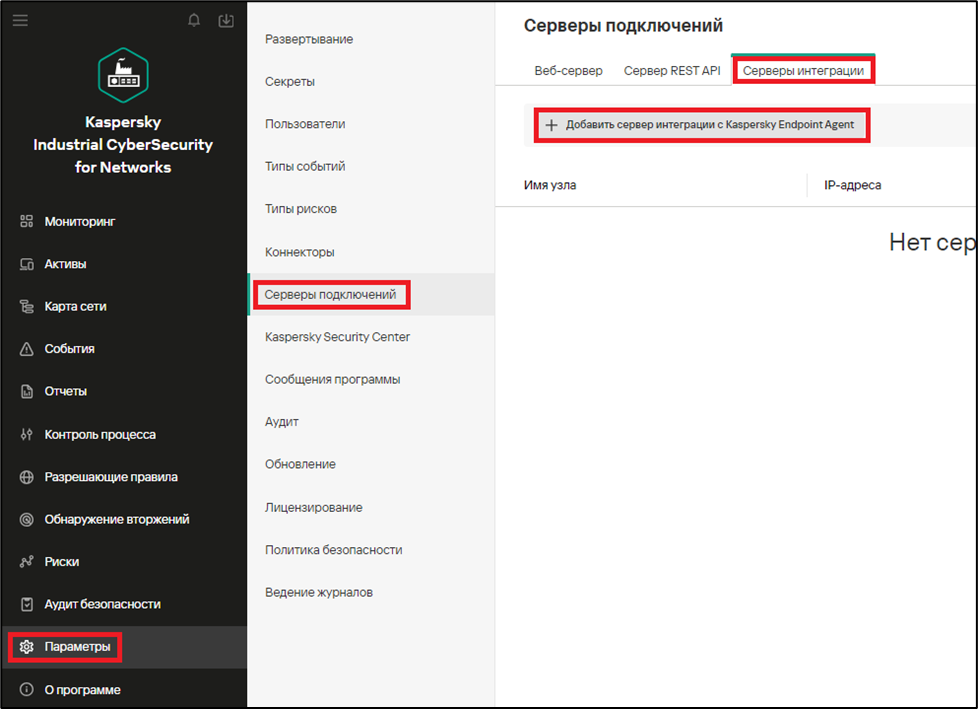Click the События warning triangle icon
Viewport: 978px width, 709px height.
(x=26, y=349)
